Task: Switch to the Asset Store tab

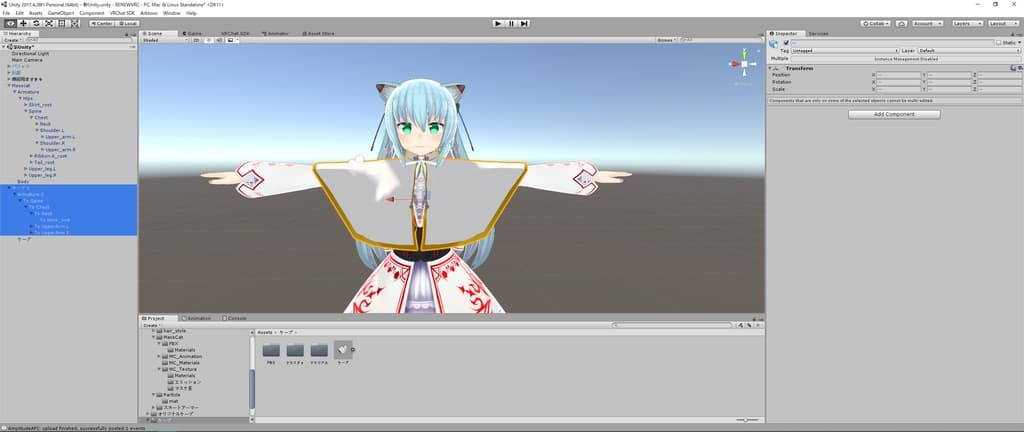Action: (319, 33)
